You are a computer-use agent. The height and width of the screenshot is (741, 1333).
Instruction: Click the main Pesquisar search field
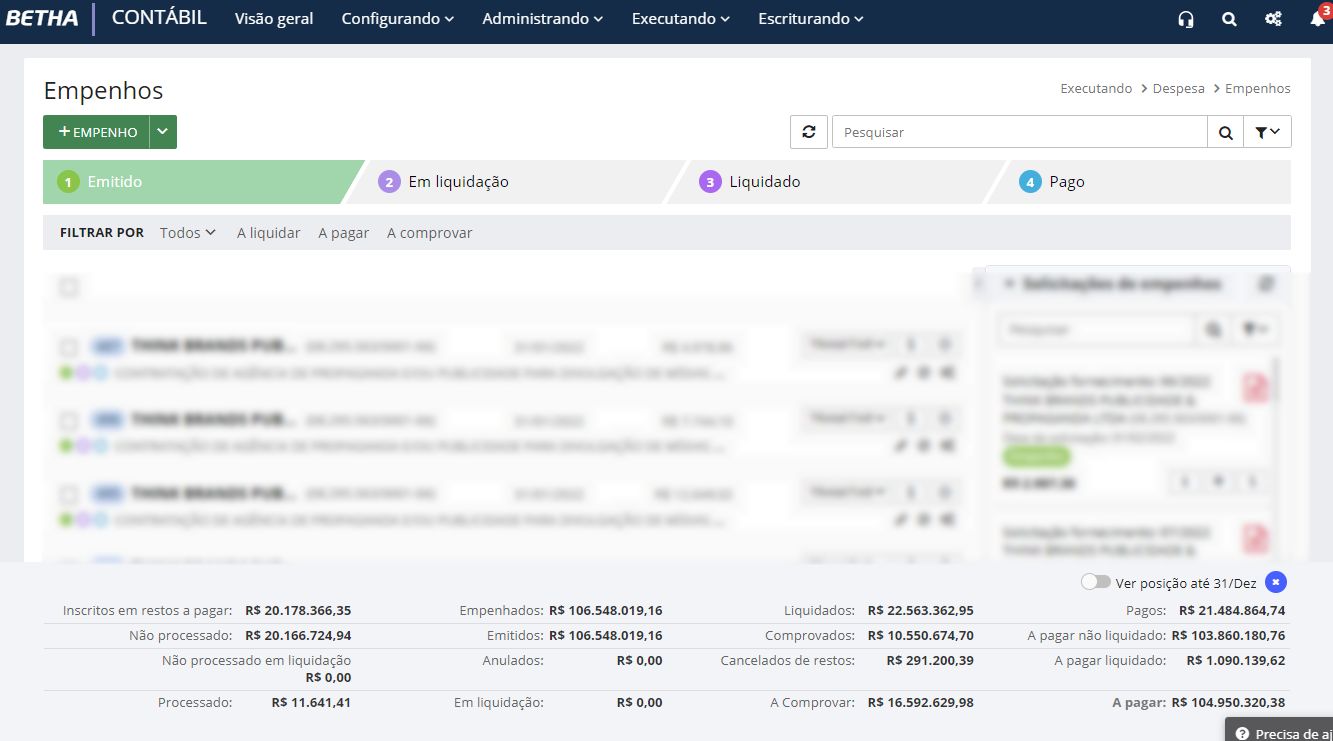(1020, 132)
